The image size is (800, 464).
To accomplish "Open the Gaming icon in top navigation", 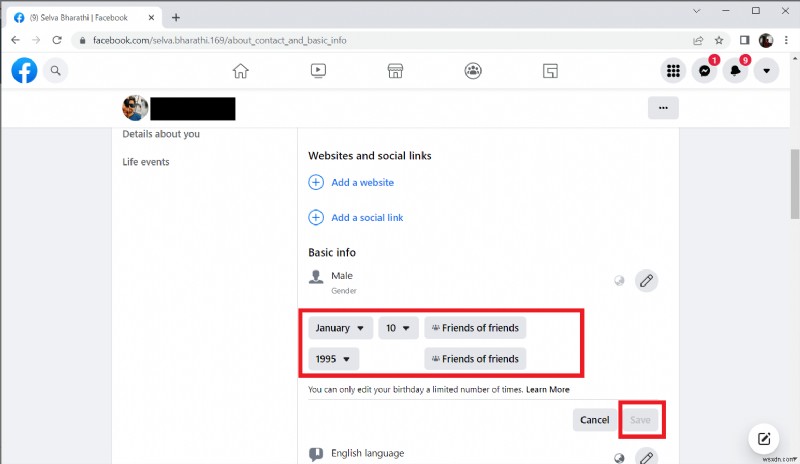I will coord(550,70).
